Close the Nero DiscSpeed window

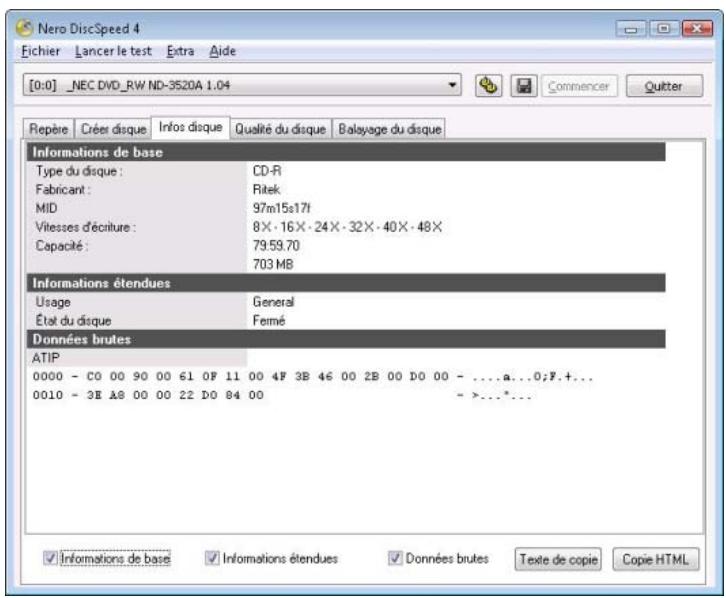click(x=697, y=29)
